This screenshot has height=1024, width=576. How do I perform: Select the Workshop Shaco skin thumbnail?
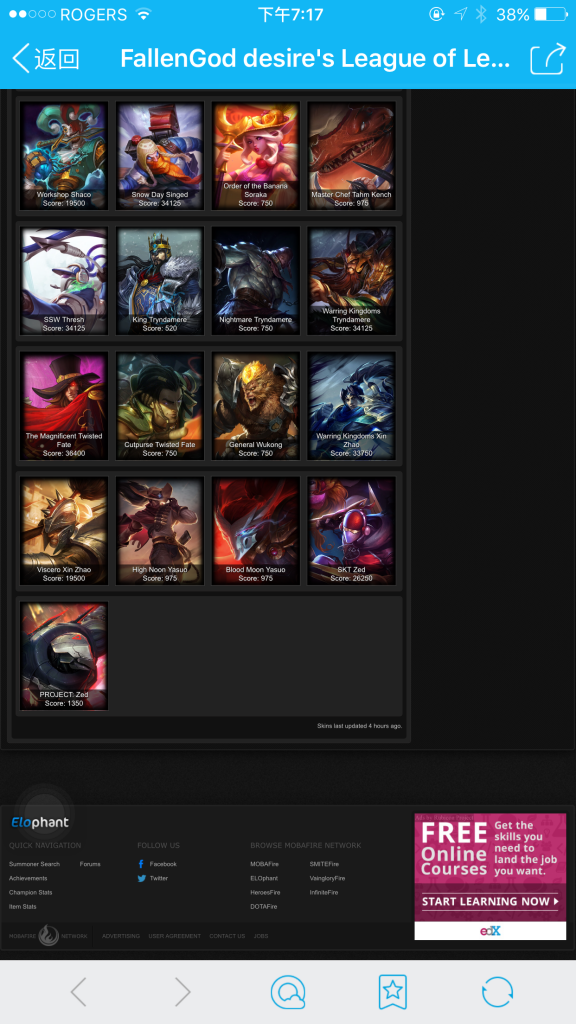coord(64,155)
